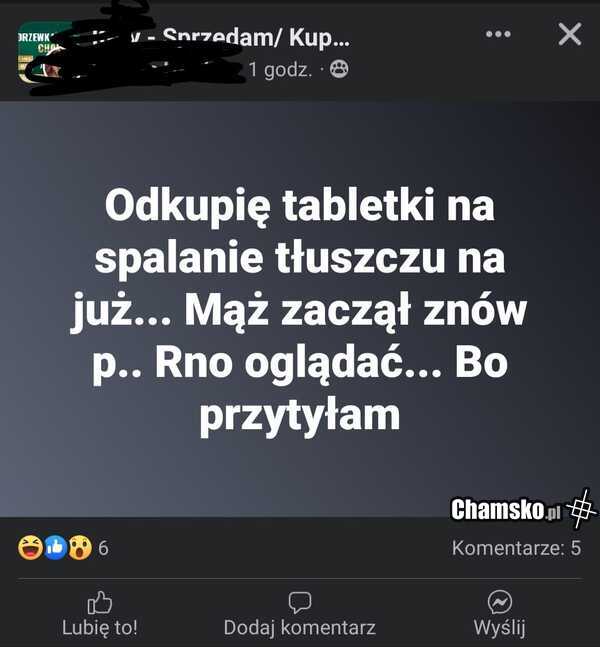Click the wow reaction emoji

[80, 548]
